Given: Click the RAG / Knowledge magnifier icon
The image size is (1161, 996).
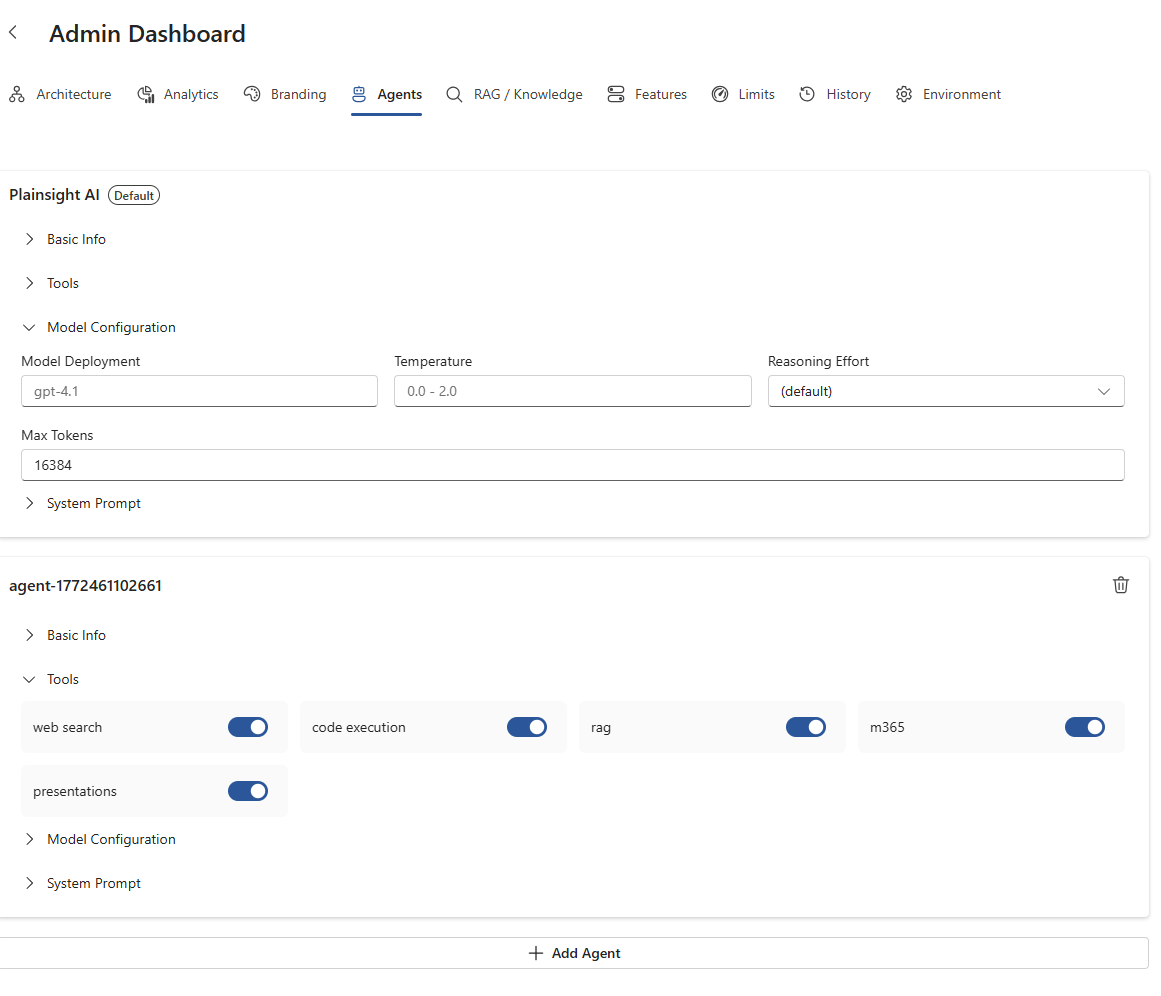Looking at the screenshot, I should click(454, 93).
